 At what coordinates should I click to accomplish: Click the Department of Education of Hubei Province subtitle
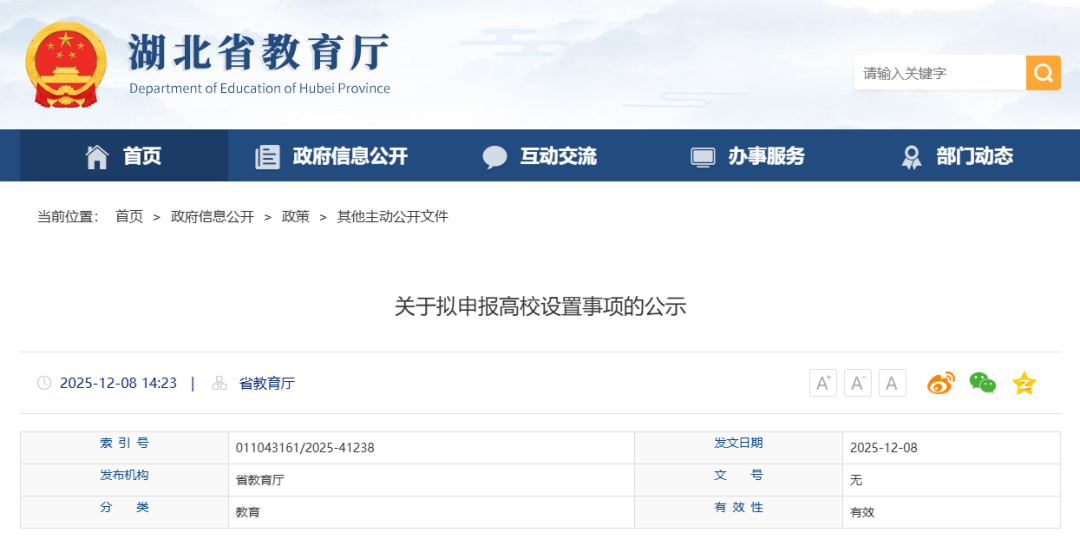[260, 89]
